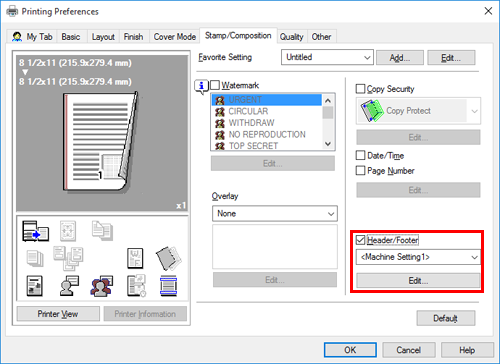The height and width of the screenshot is (364, 500).
Task: Click the Default button
Action: pyautogui.click(x=446, y=318)
